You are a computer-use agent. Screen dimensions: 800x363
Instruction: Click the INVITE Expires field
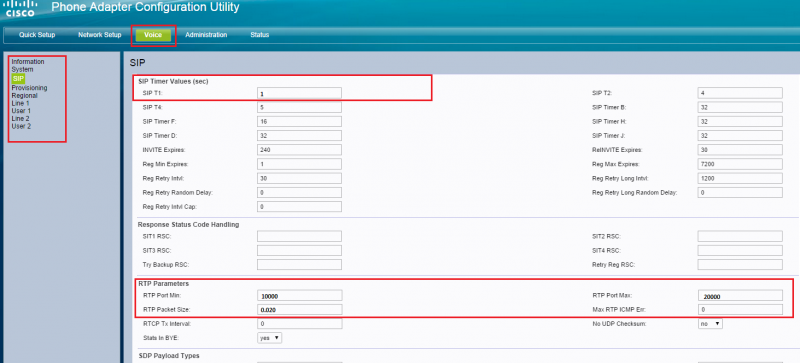(x=299, y=150)
